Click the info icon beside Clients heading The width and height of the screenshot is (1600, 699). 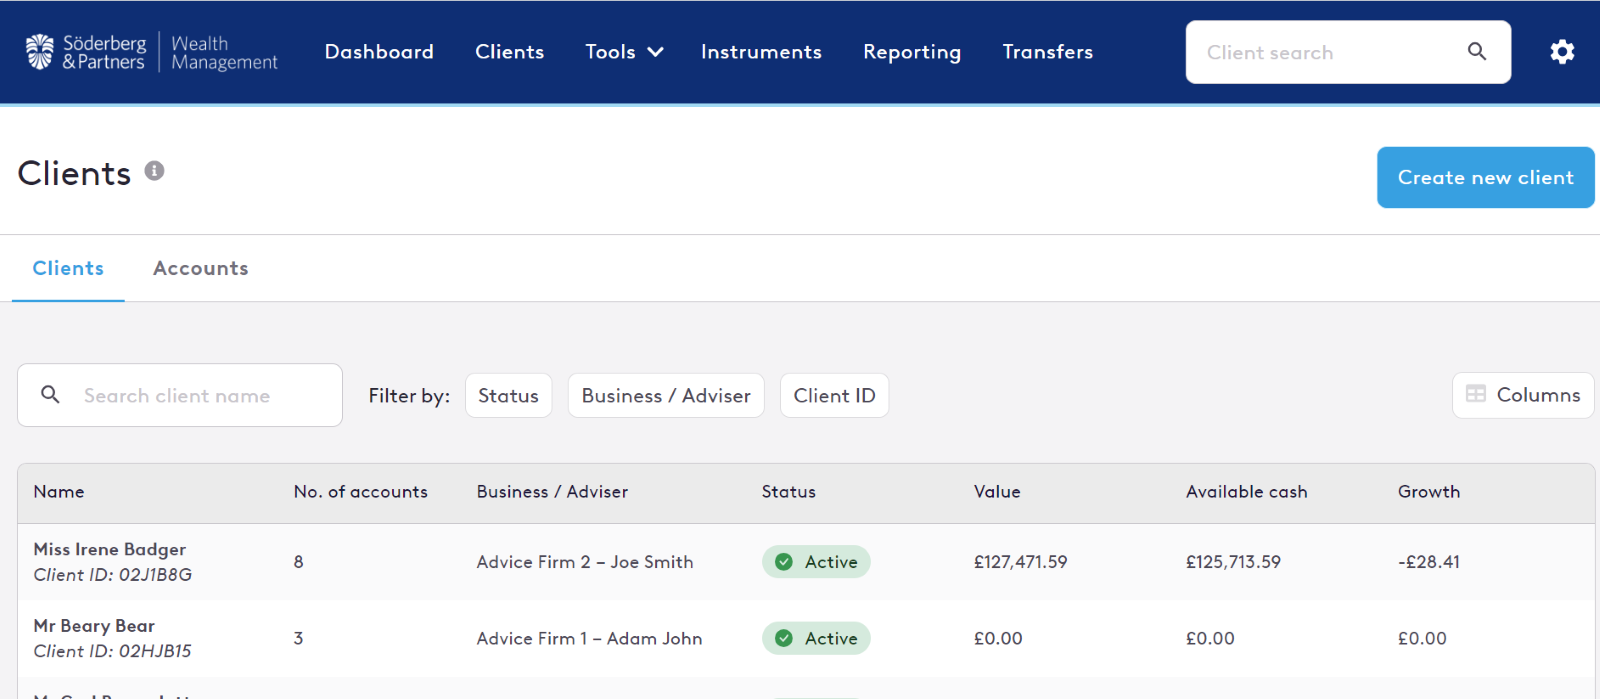[154, 171]
